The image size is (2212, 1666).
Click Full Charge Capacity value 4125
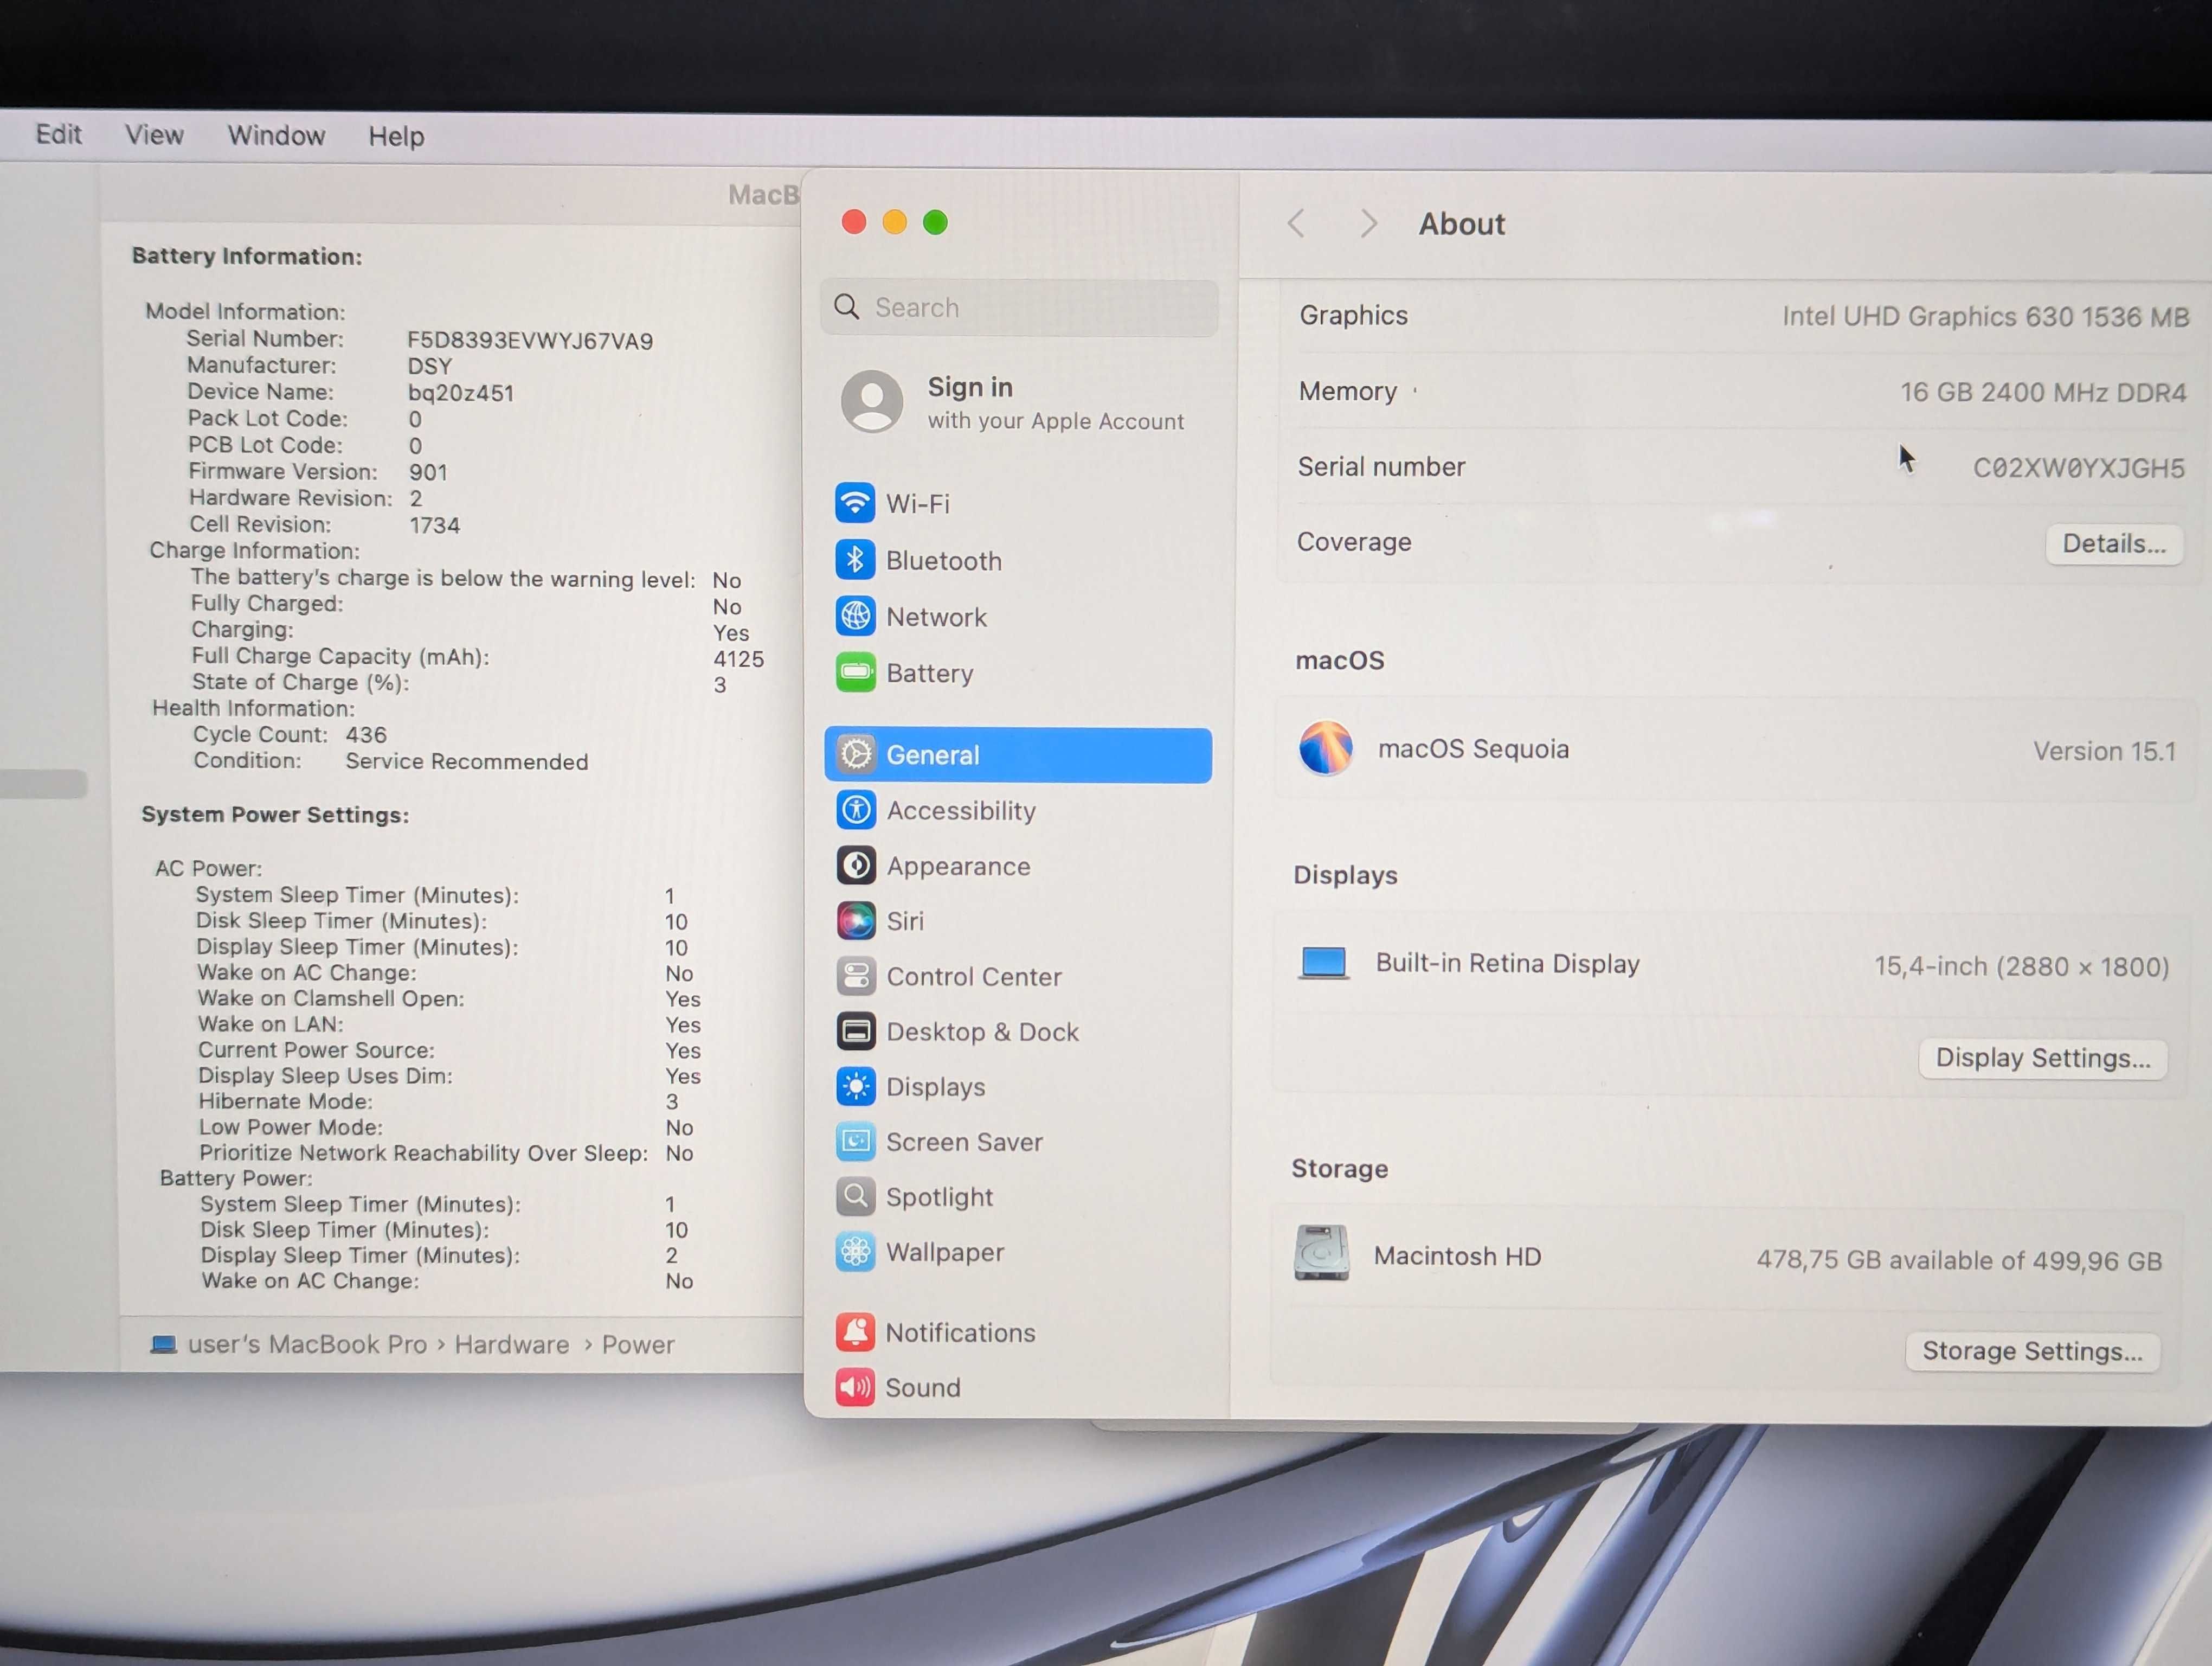(738, 658)
